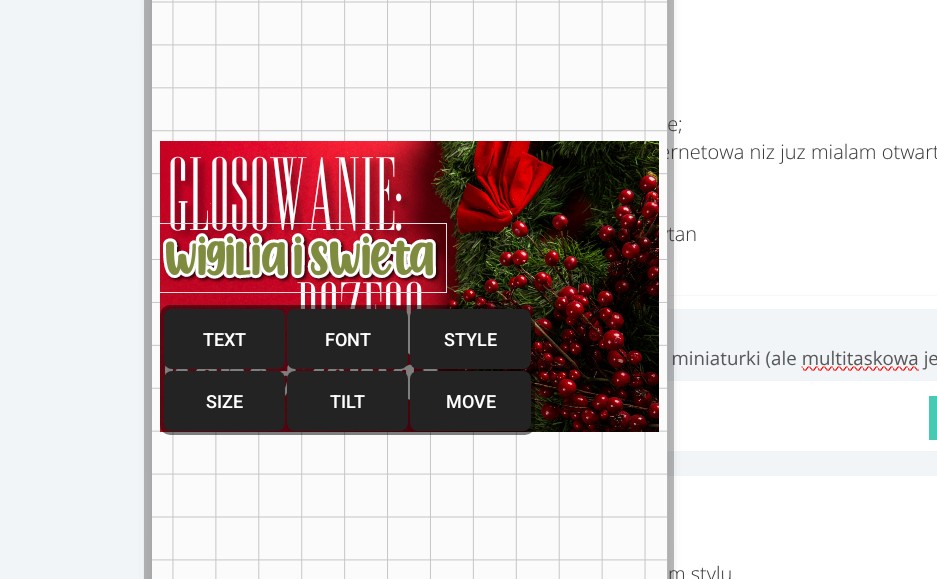Activate the MOVE tool button
This screenshot has height=579, width=937.
[x=470, y=402]
